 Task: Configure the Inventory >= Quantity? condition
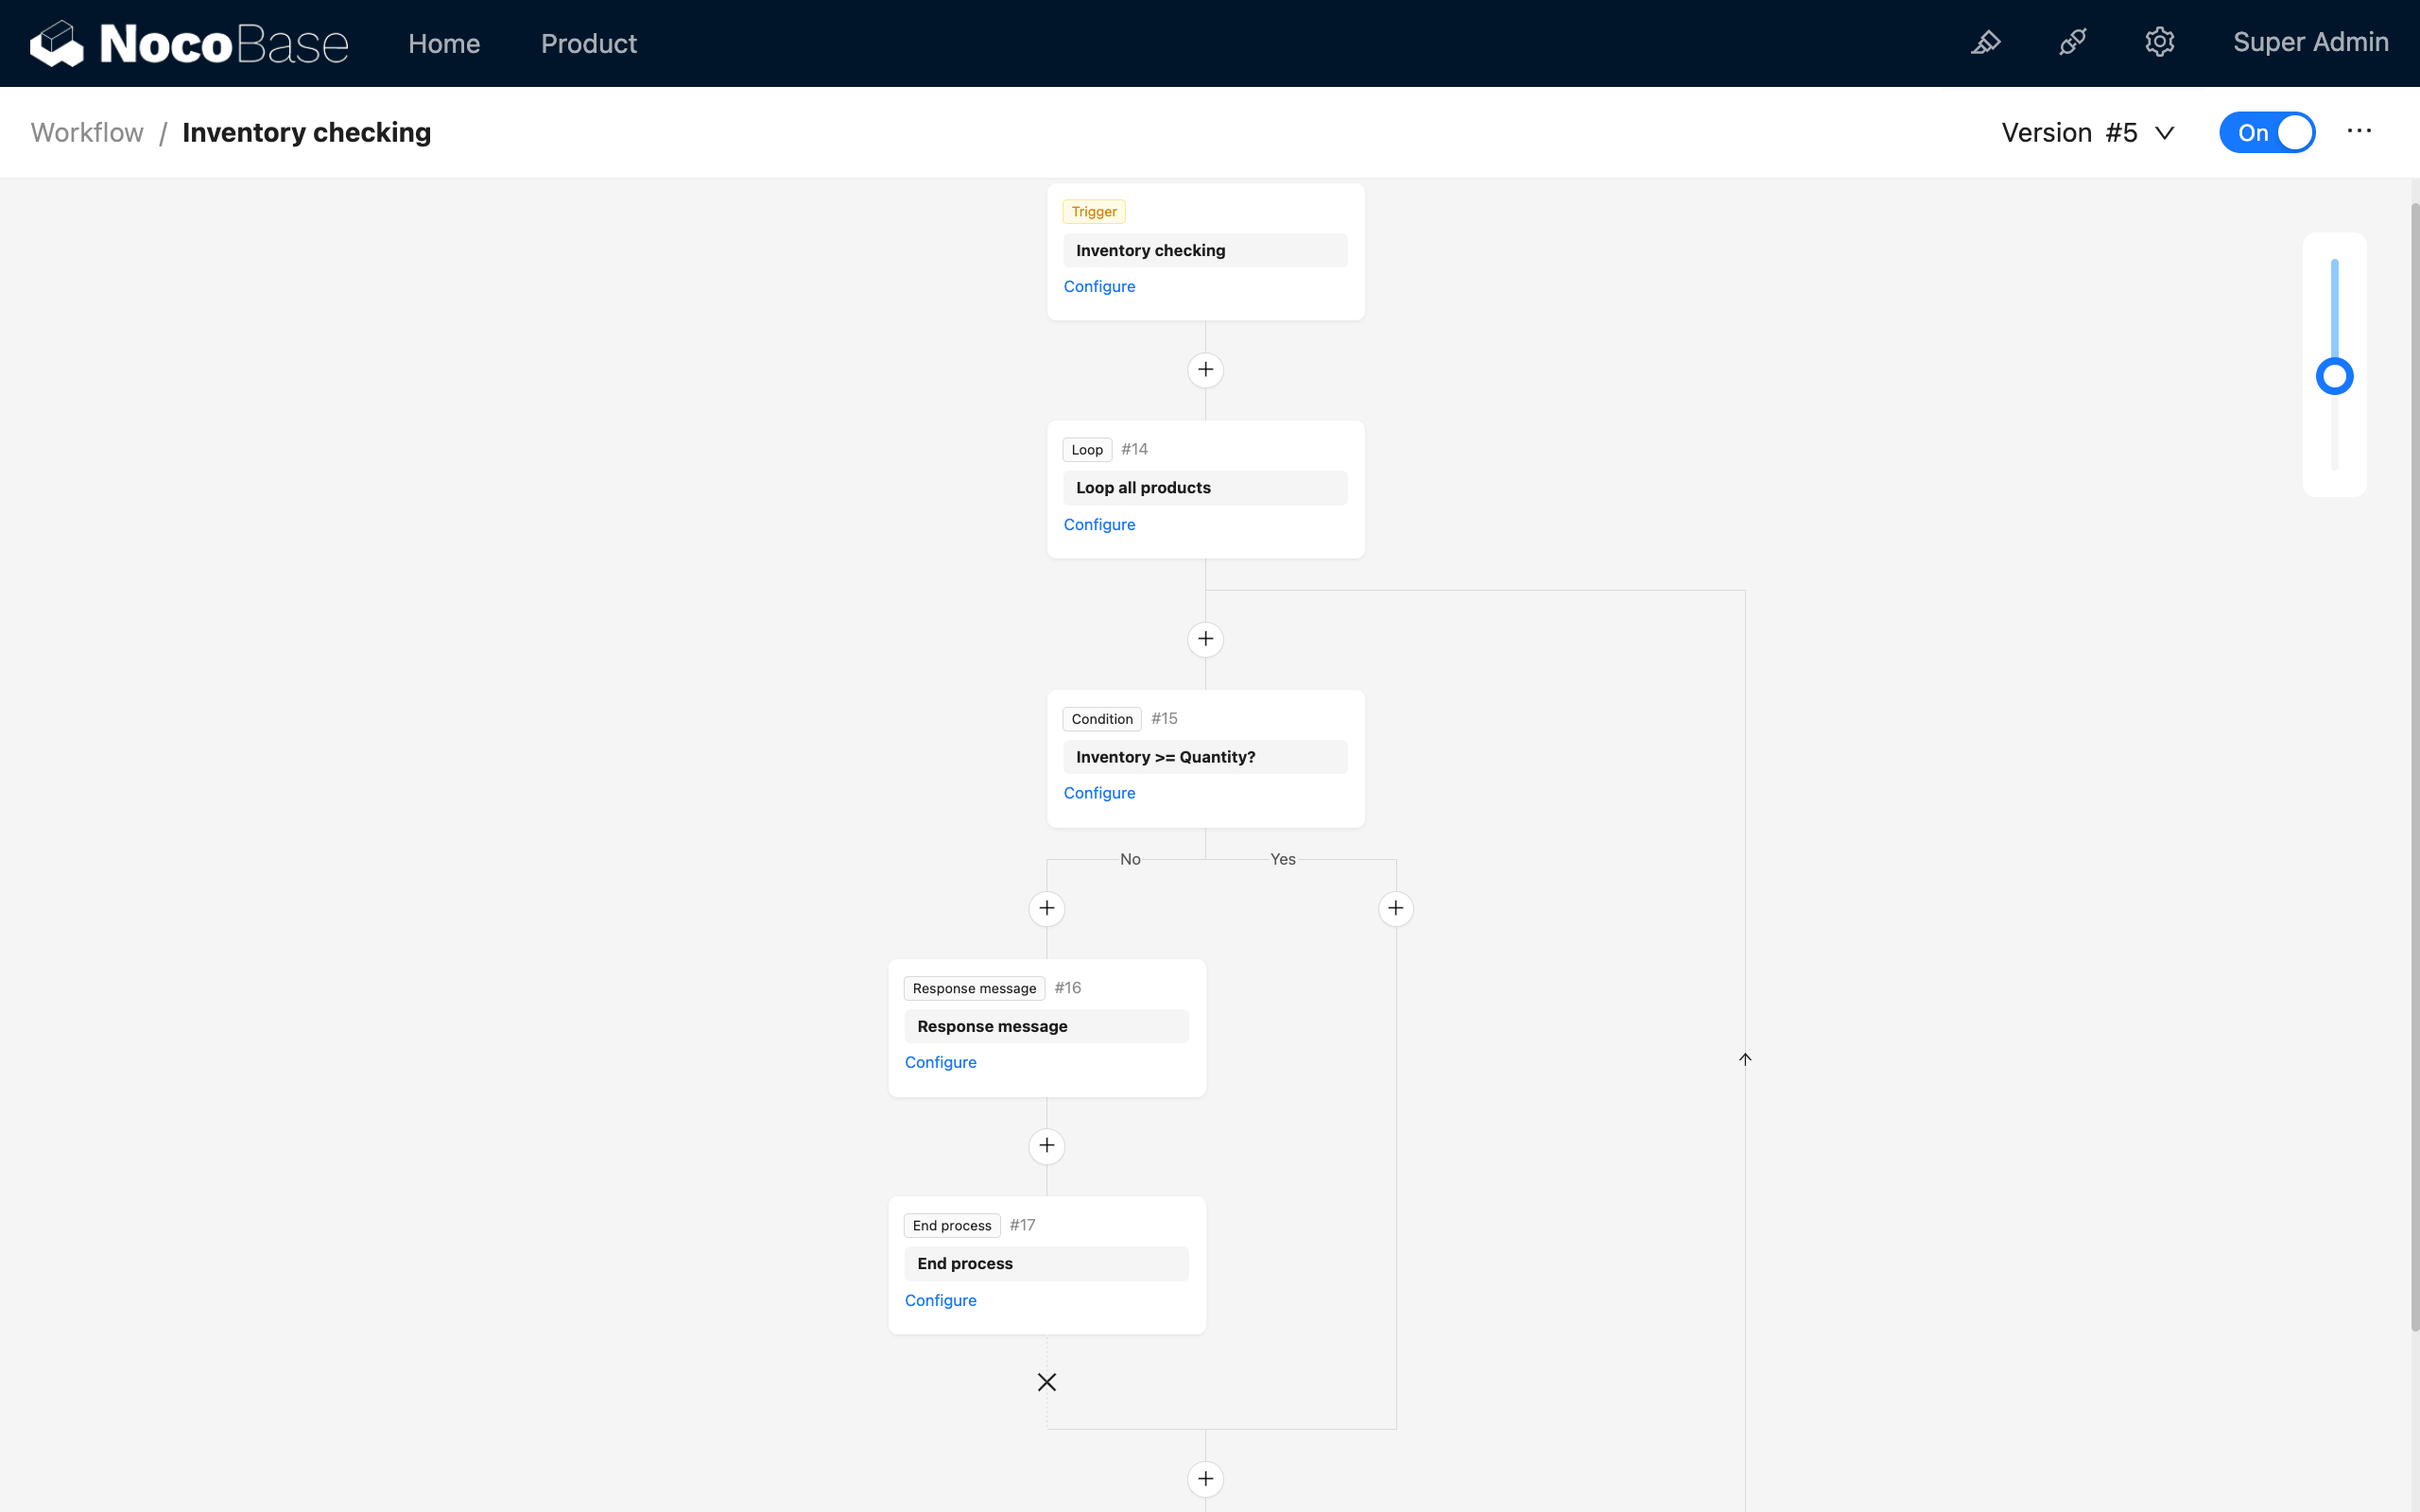pos(1099,792)
